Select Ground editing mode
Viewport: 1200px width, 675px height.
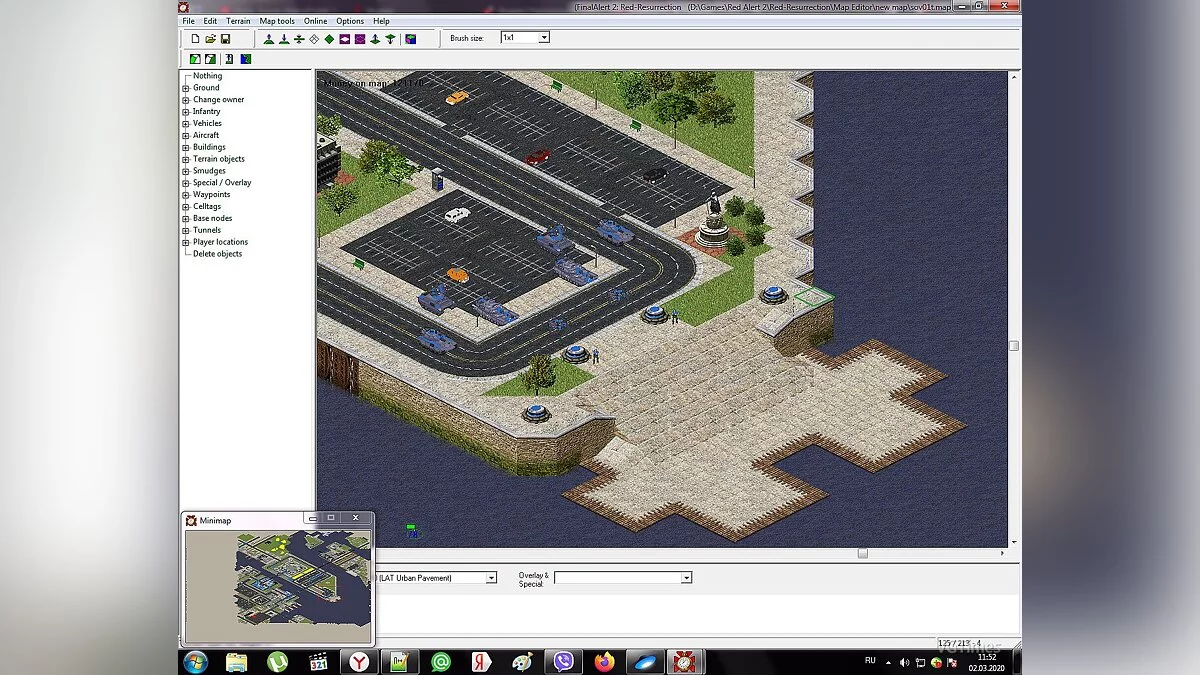pos(205,87)
